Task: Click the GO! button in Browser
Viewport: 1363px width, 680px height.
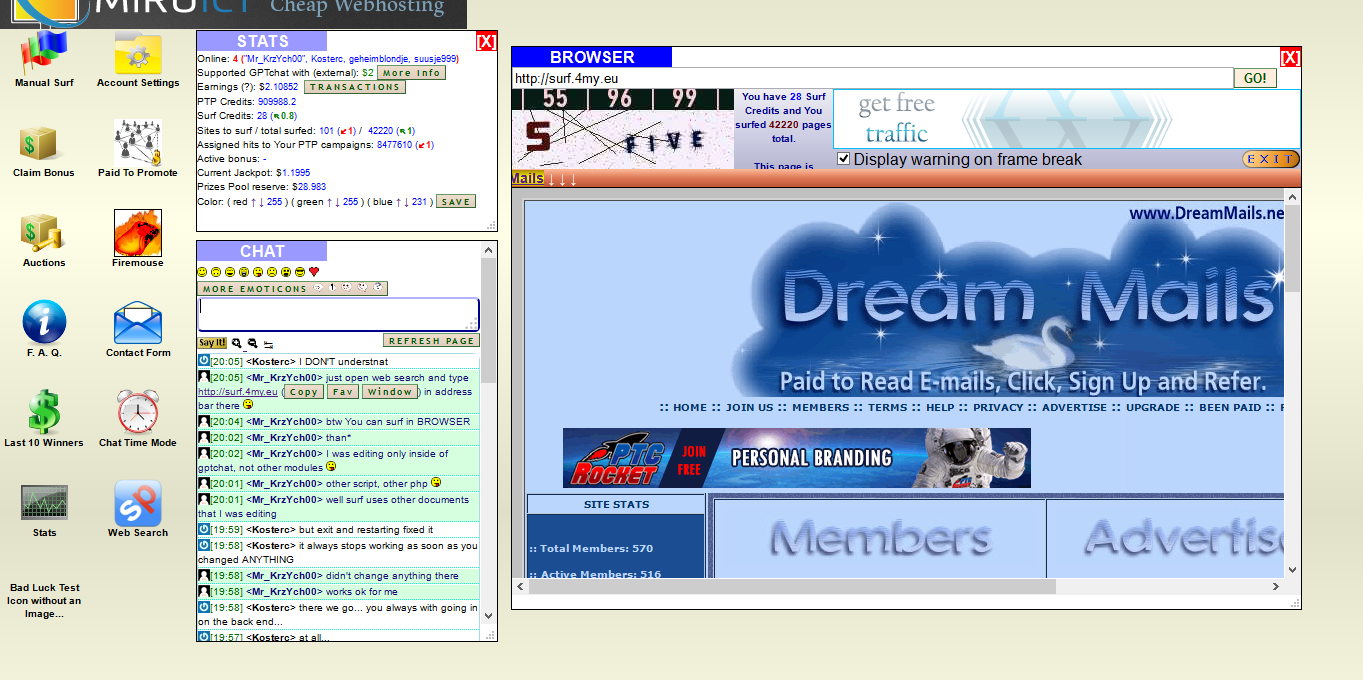Action: (x=1255, y=78)
